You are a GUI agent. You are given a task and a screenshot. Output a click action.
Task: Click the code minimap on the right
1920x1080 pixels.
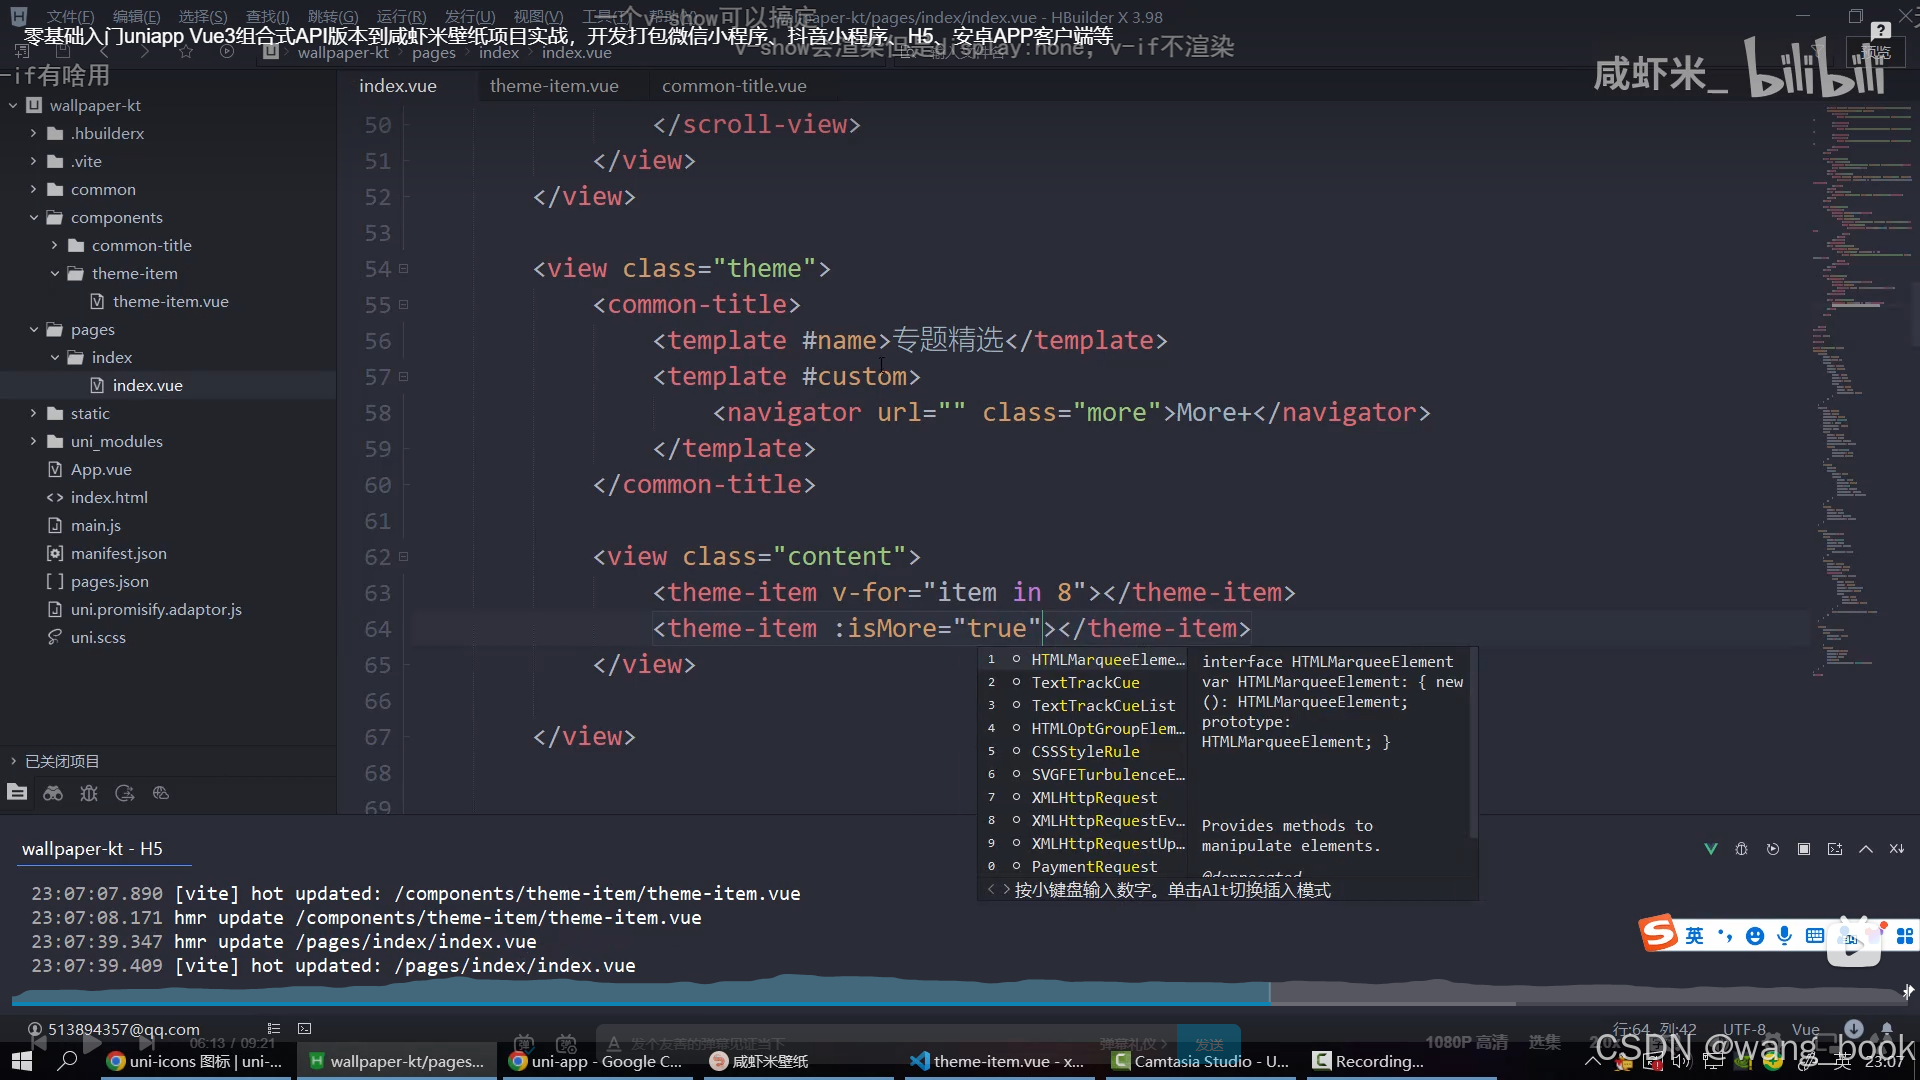pyautogui.click(x=1862, y=390)
